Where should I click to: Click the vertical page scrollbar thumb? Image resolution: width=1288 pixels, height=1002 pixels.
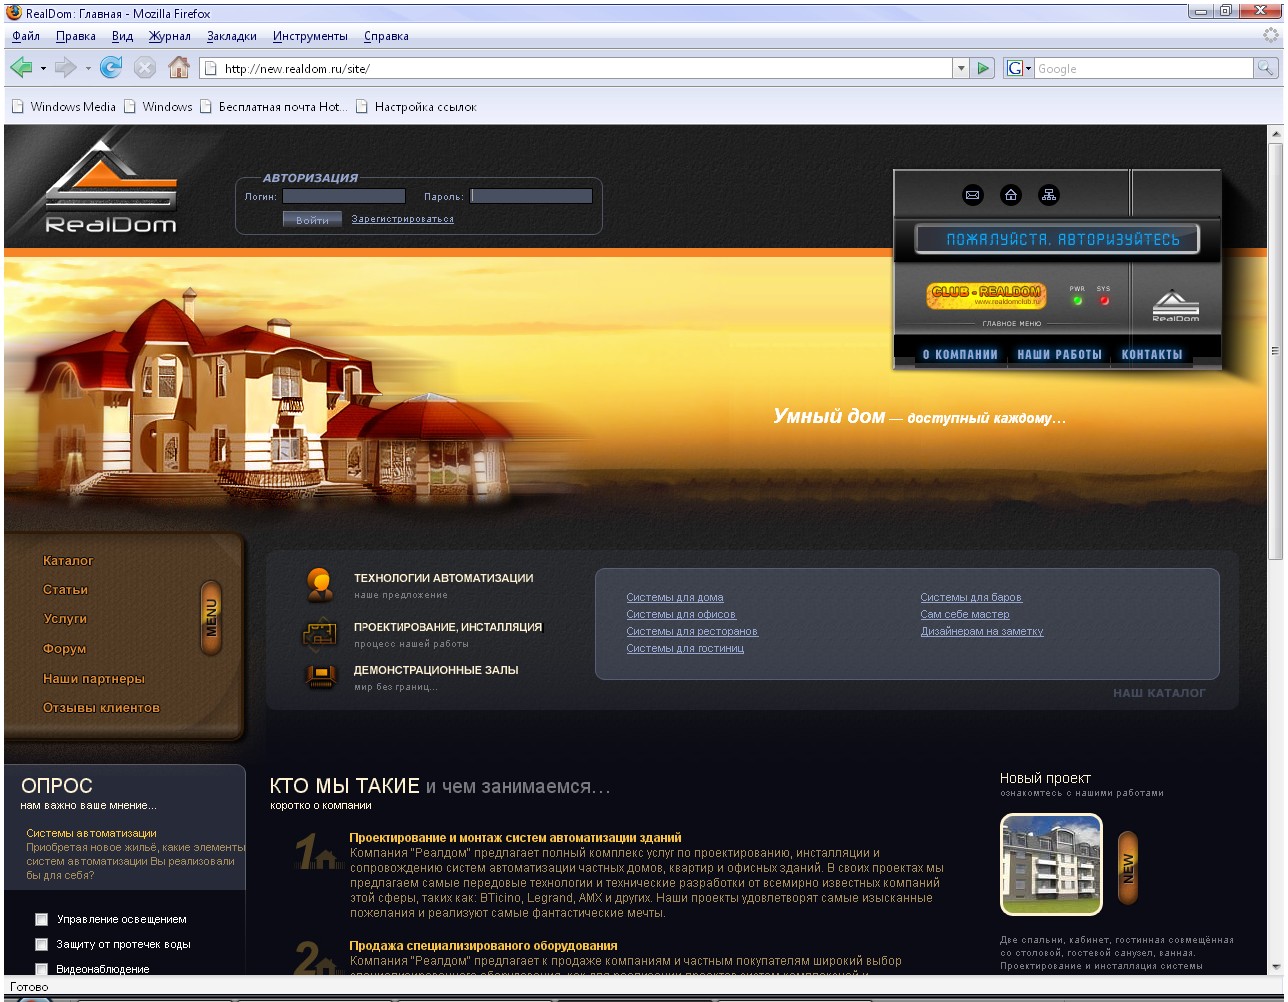pyautogui.click(x=1275, y=351)
